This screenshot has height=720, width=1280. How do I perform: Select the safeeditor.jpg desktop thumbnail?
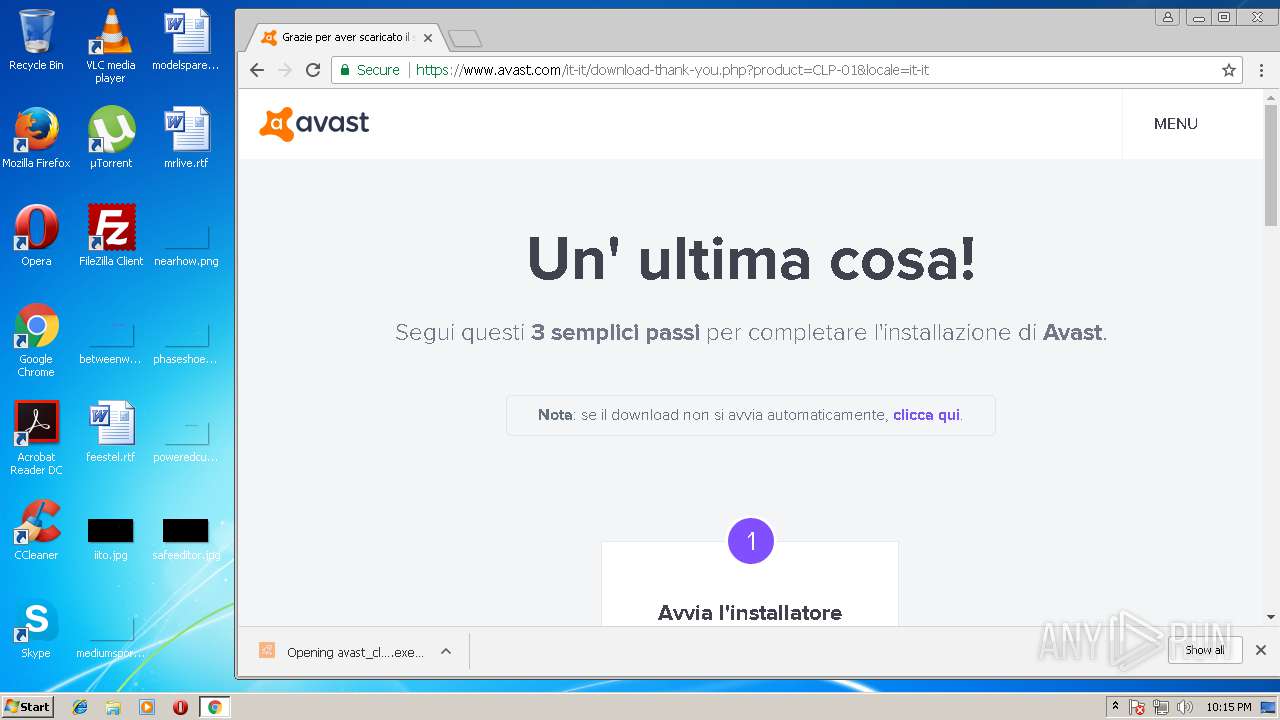(186, 538)
